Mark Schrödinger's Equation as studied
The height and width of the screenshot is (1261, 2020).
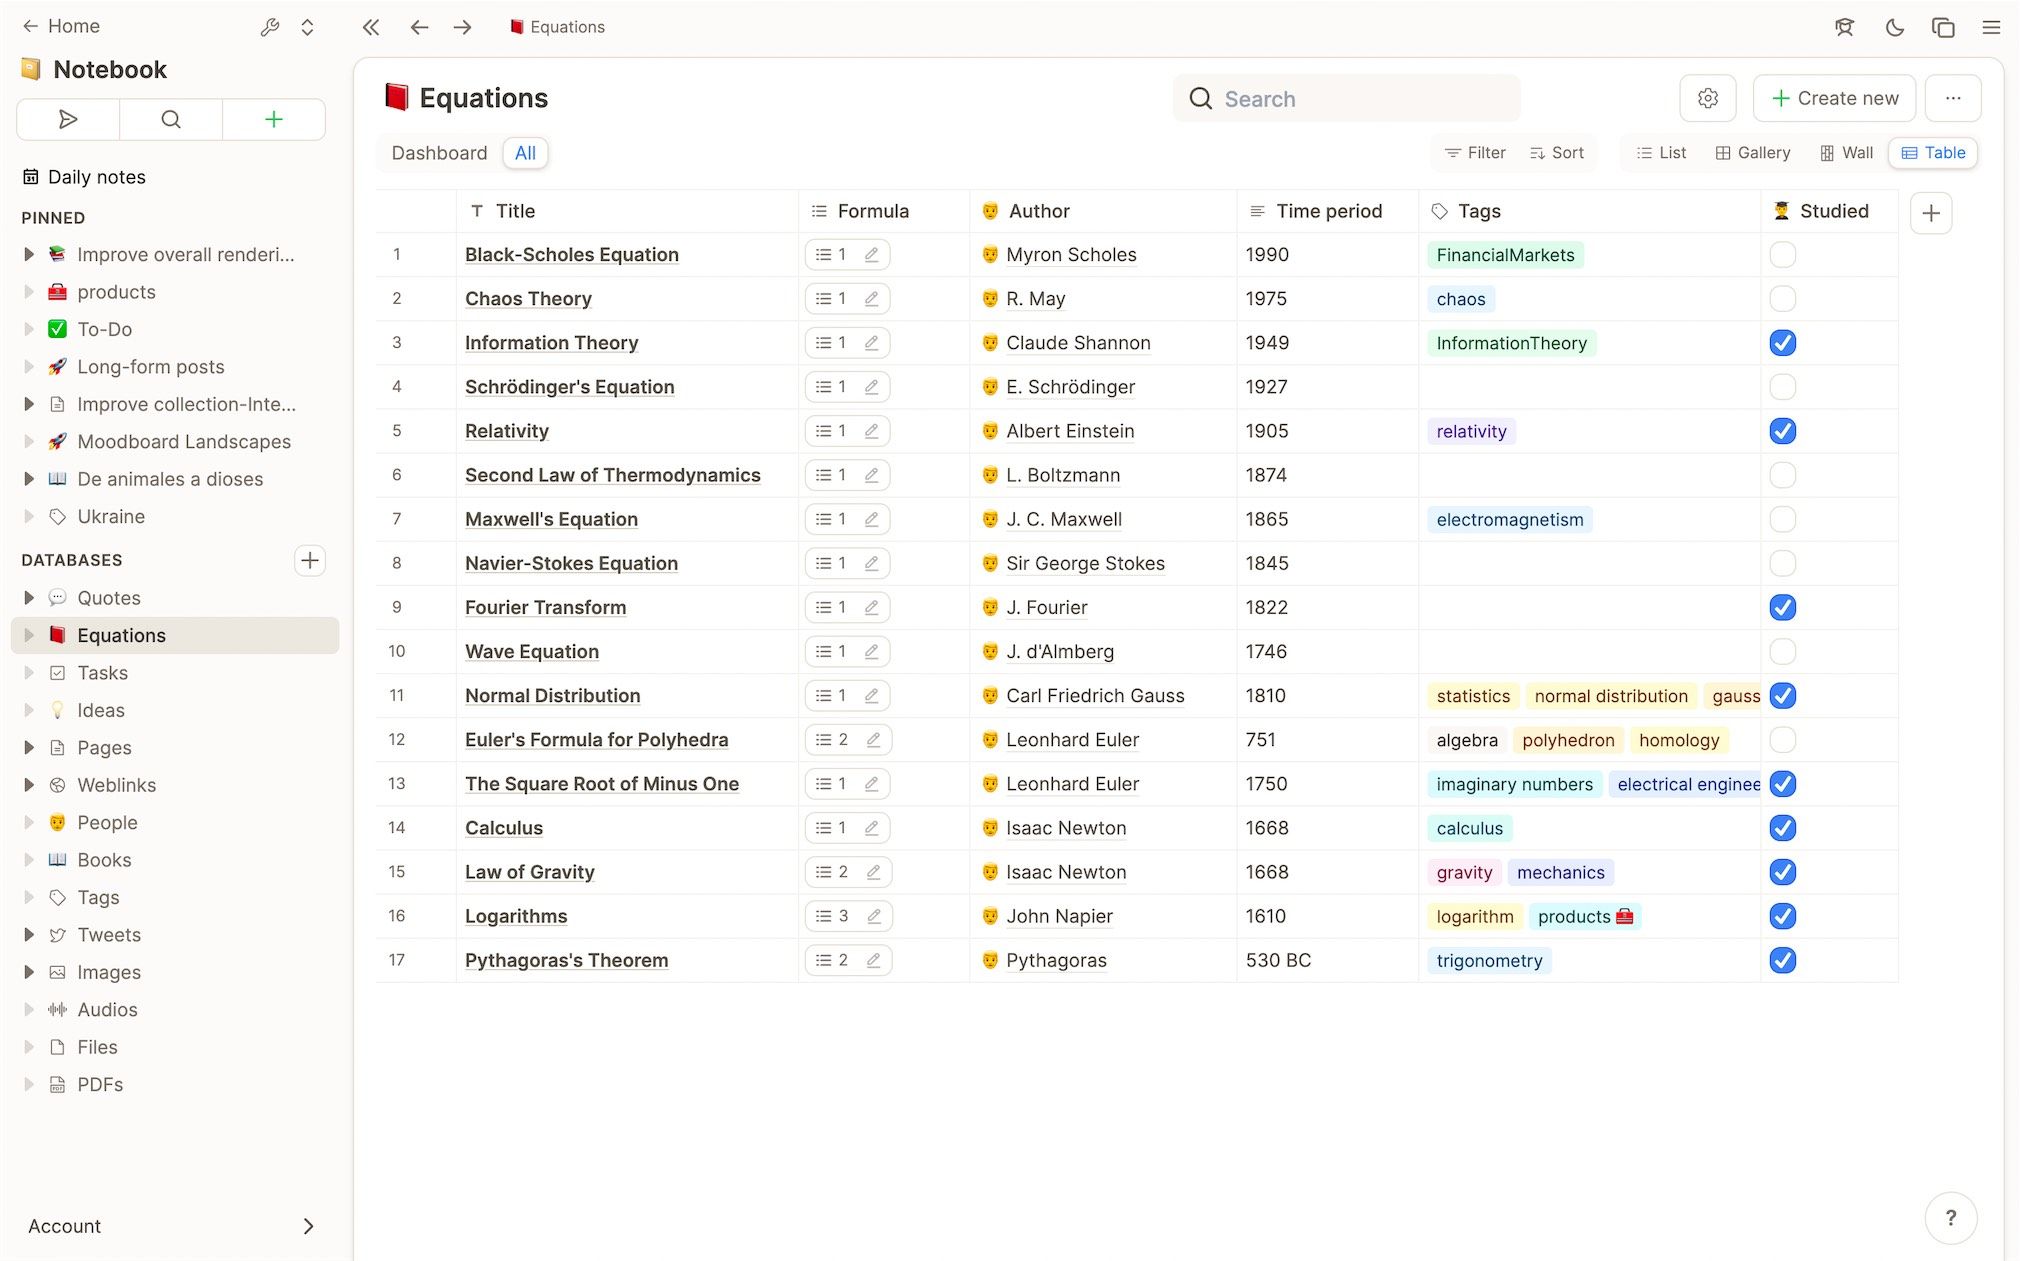pyautogui.click(x=1783, y=387)
